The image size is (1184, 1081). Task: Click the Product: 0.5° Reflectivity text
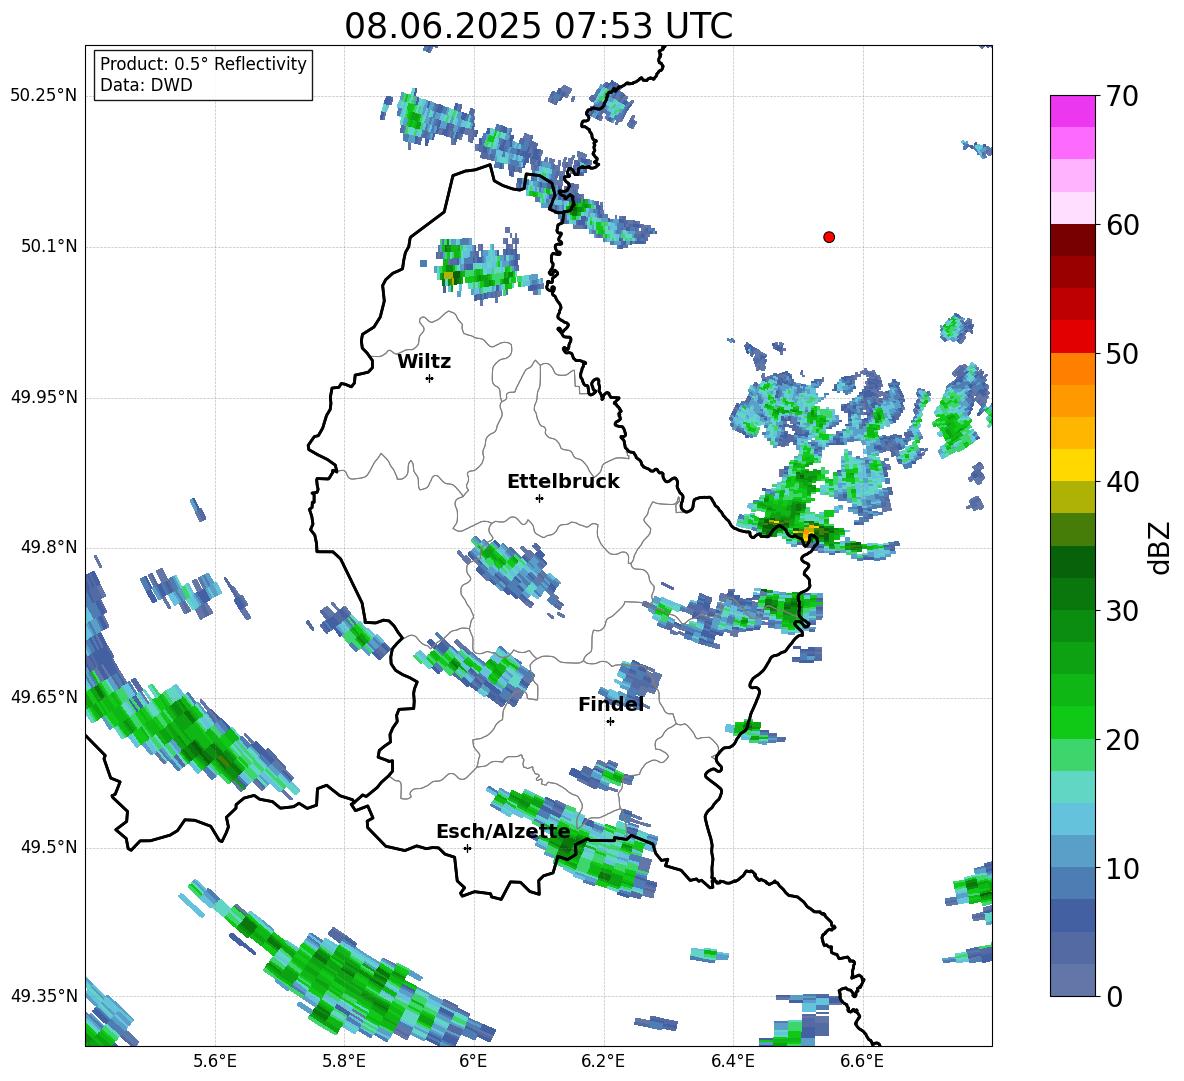coord(203,63)
